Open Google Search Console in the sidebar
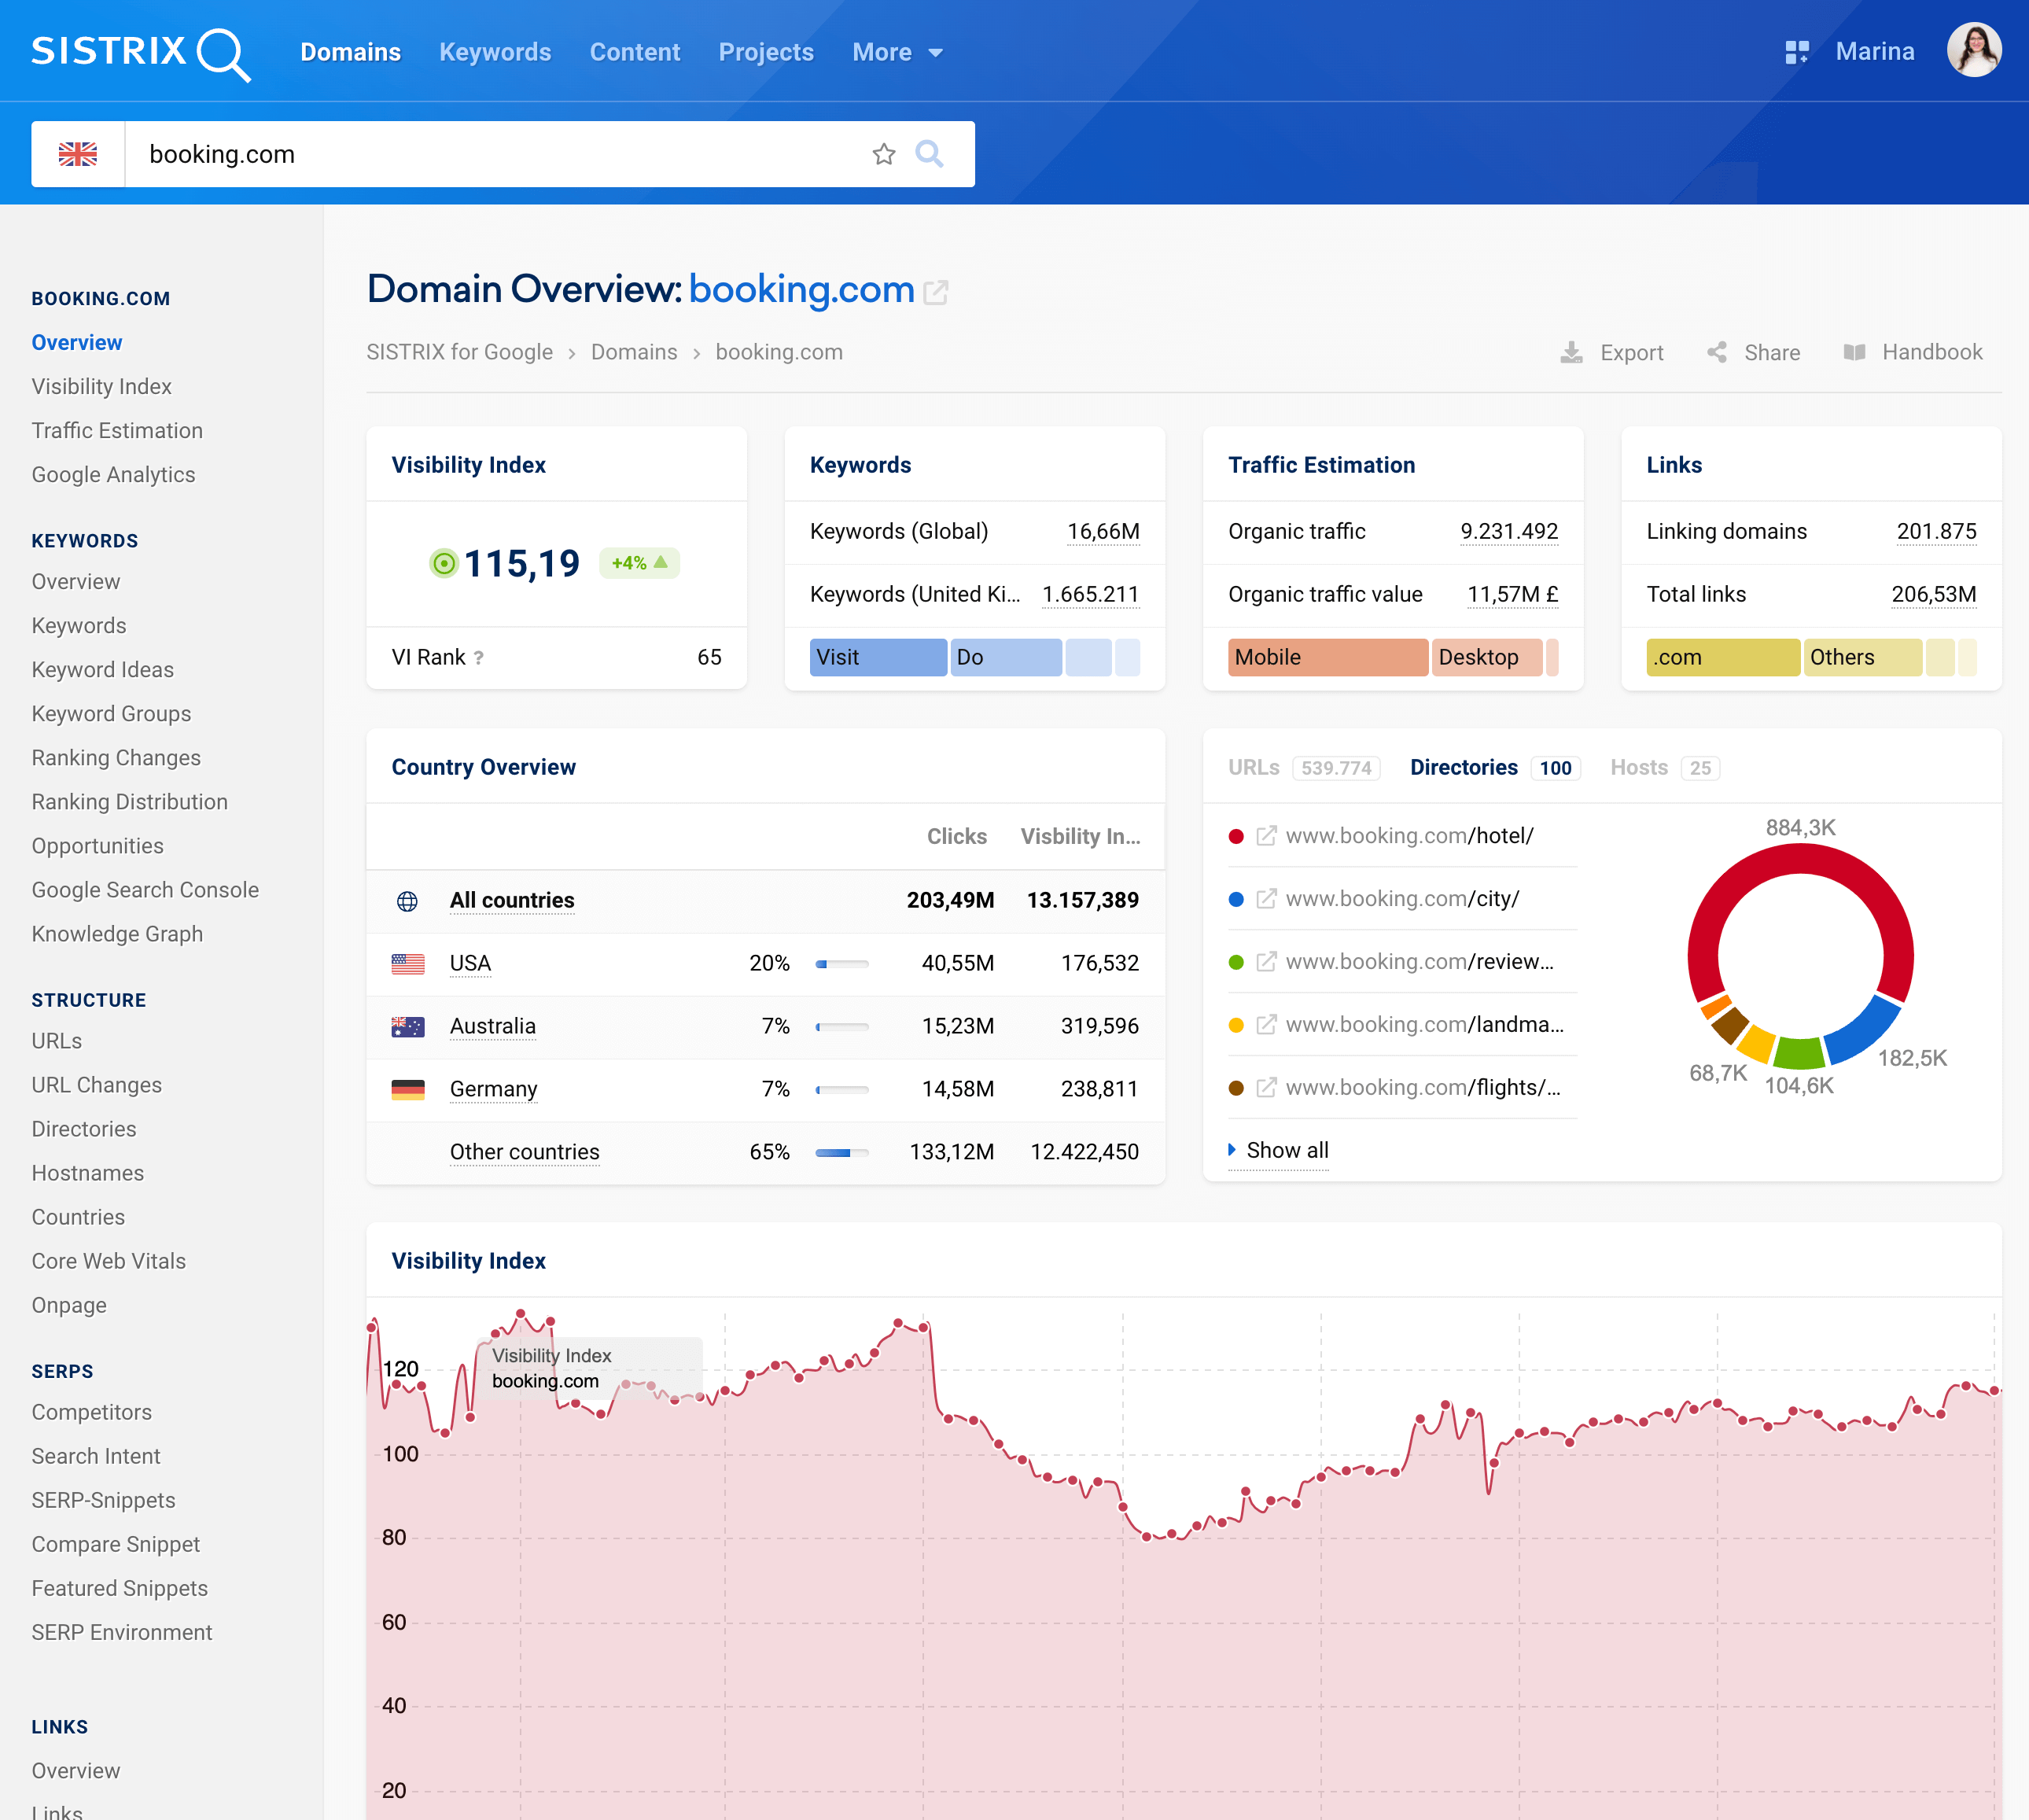Image resolution: width=2029 pixels, height=1820 pixels. (145, 890)
